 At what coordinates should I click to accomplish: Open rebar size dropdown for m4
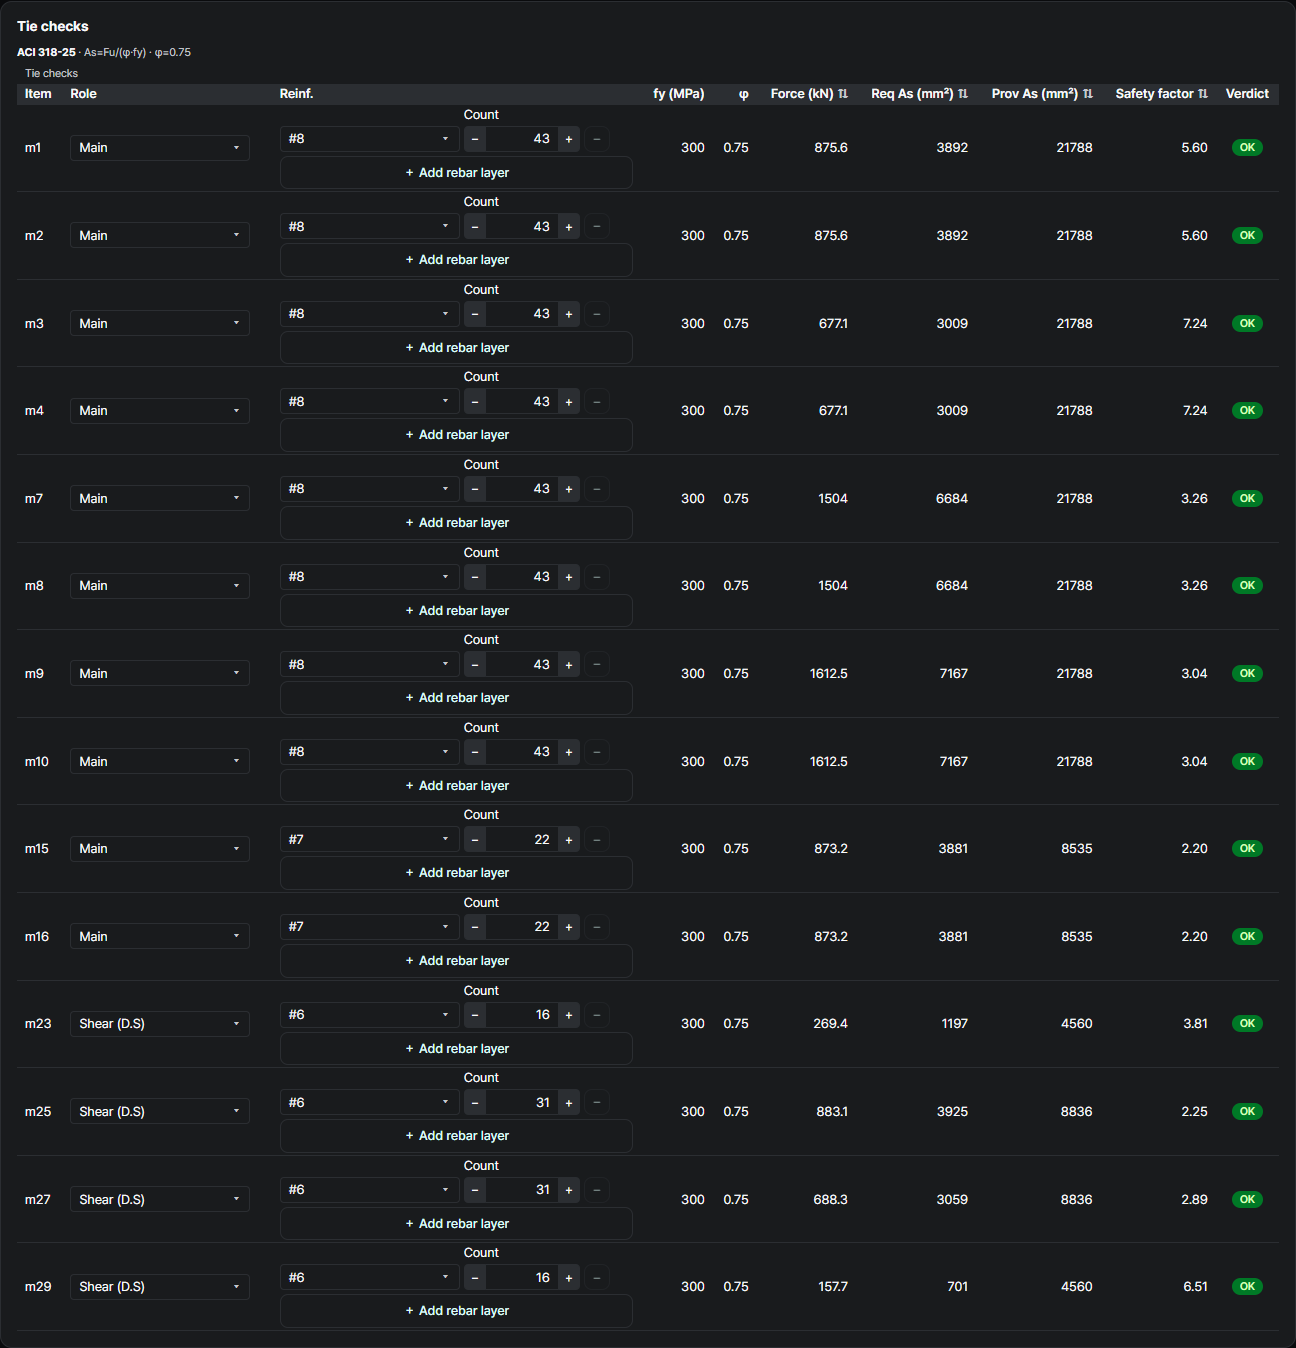[369, 402]
